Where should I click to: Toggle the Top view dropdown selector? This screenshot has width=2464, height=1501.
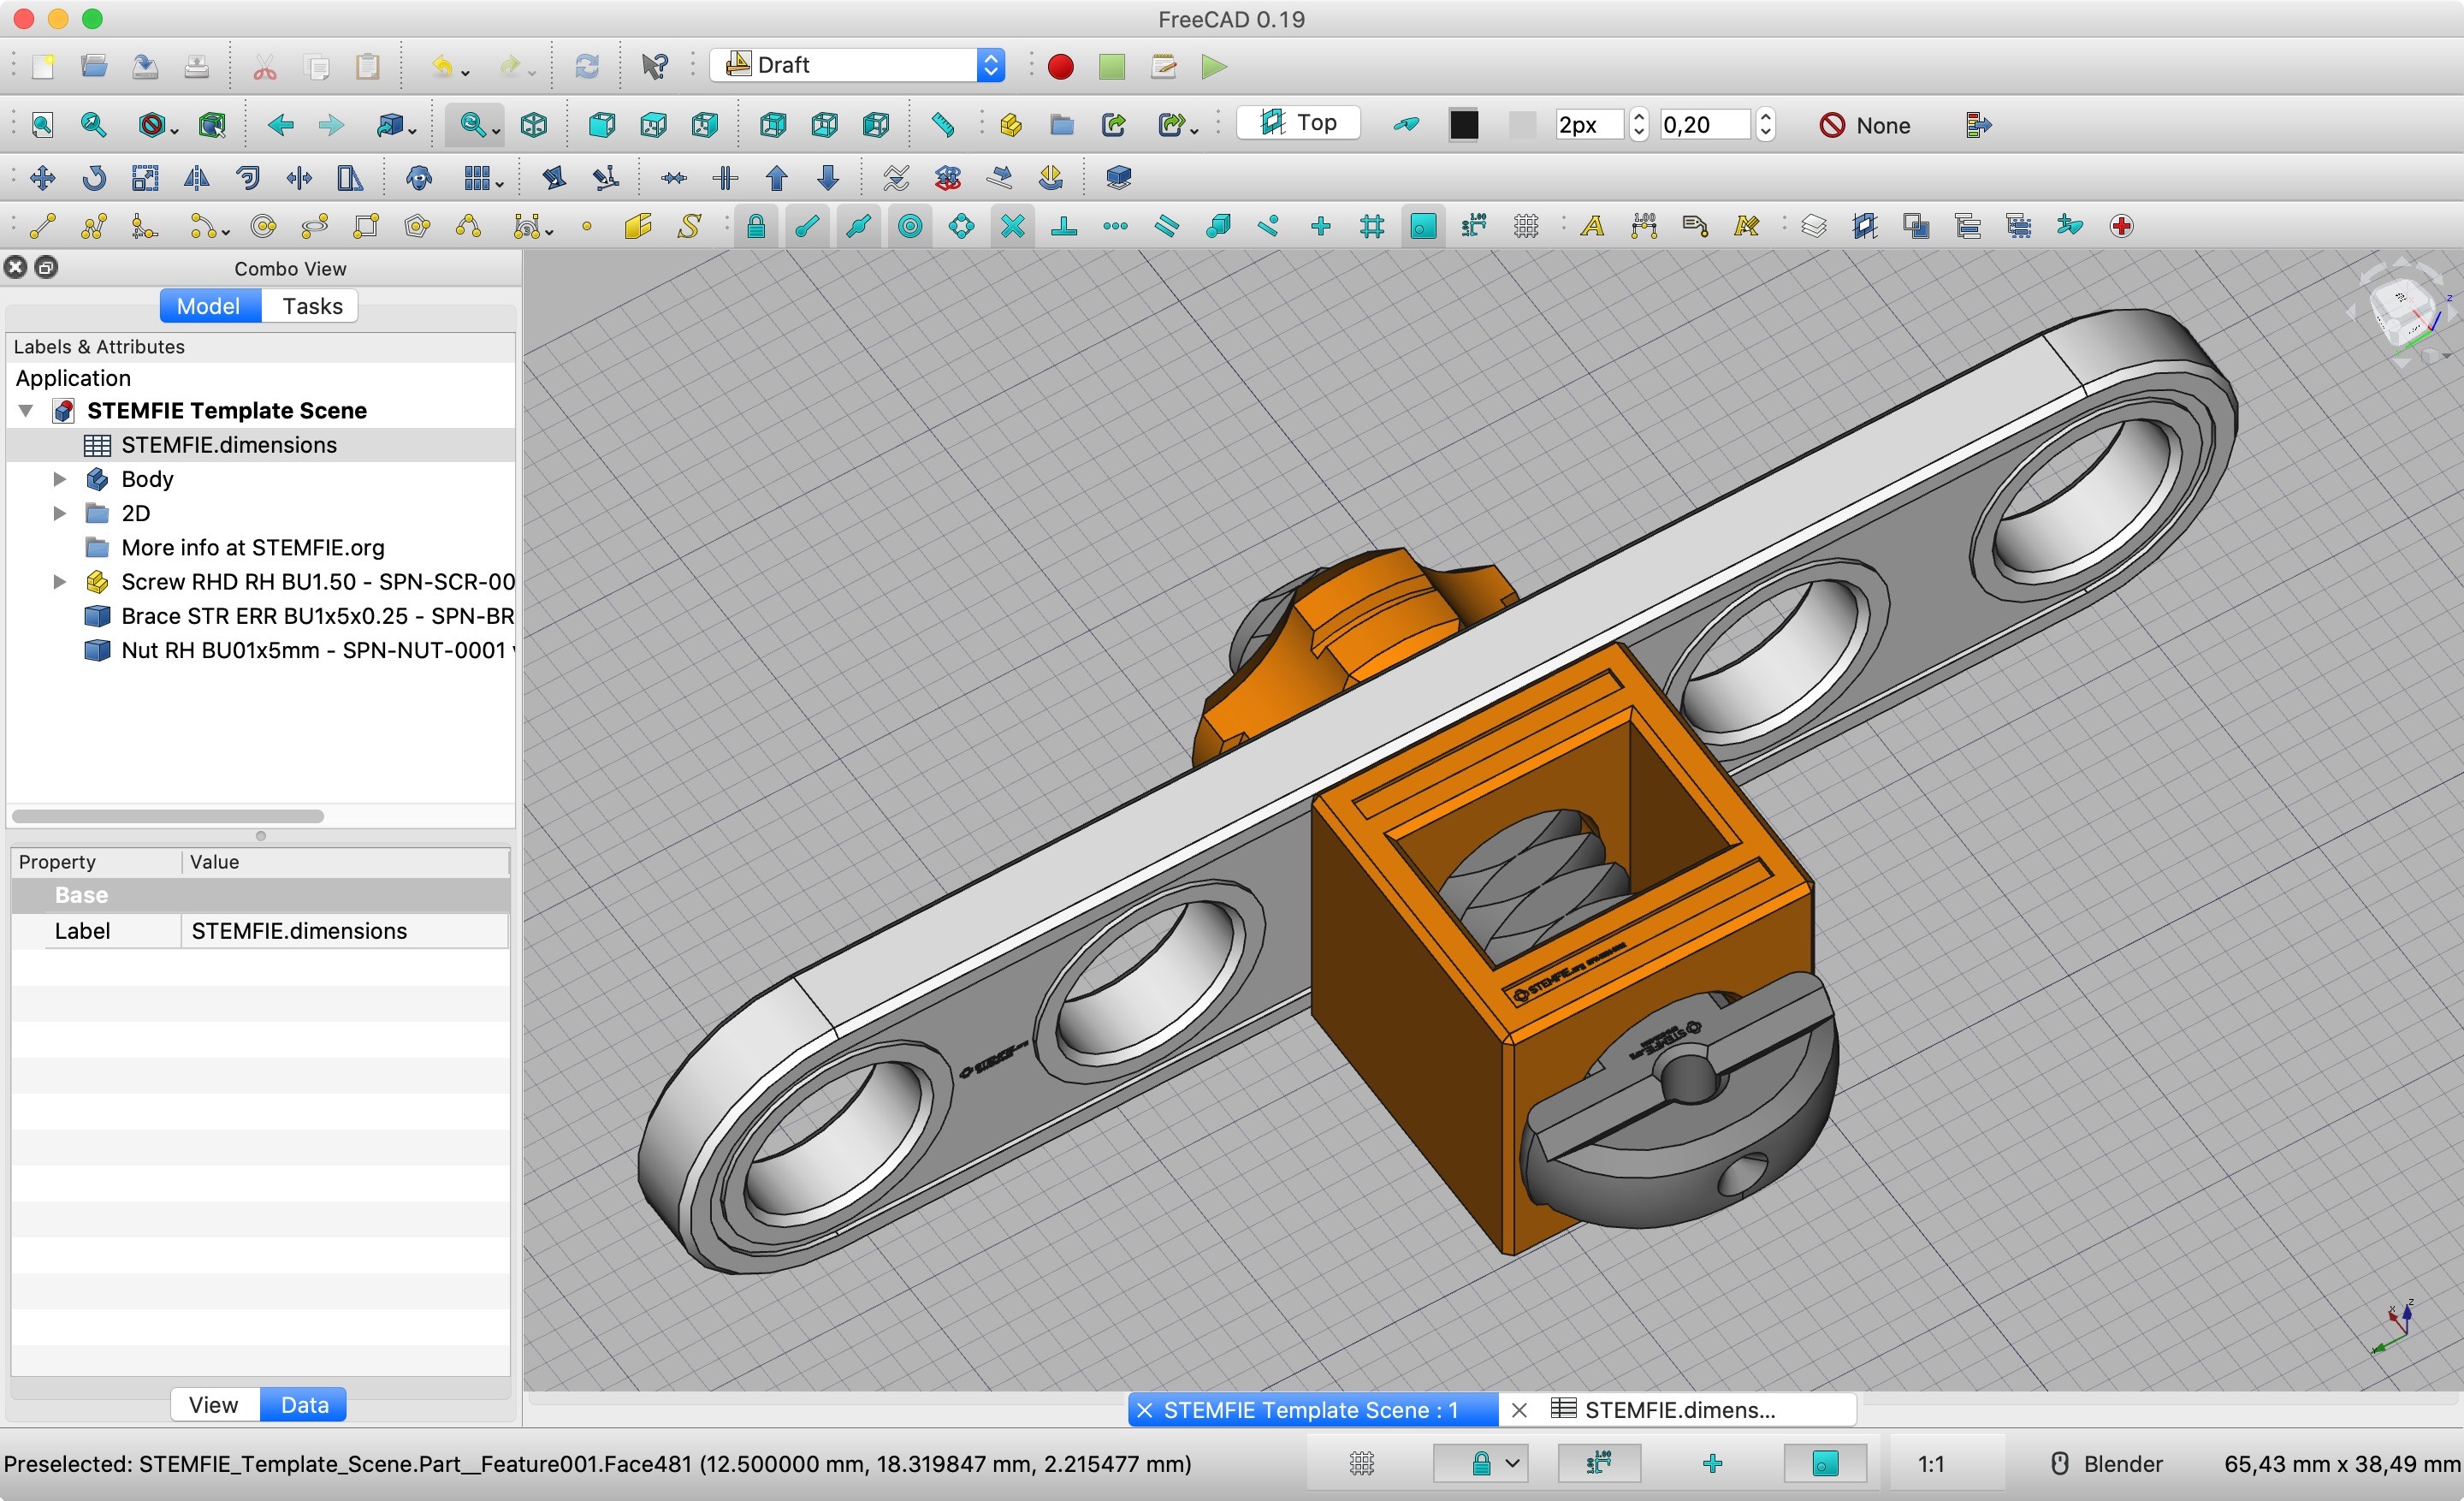tap(1302, 123)
